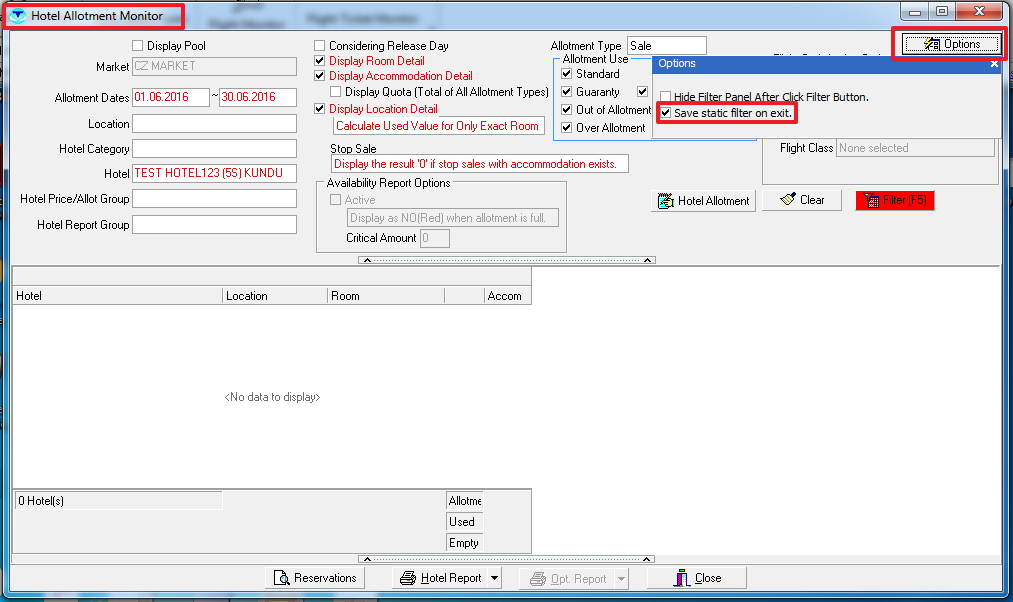Open the Hotel Report dropdown arrow
Viewport: 1013px width, 602px height.
point(495,578)
